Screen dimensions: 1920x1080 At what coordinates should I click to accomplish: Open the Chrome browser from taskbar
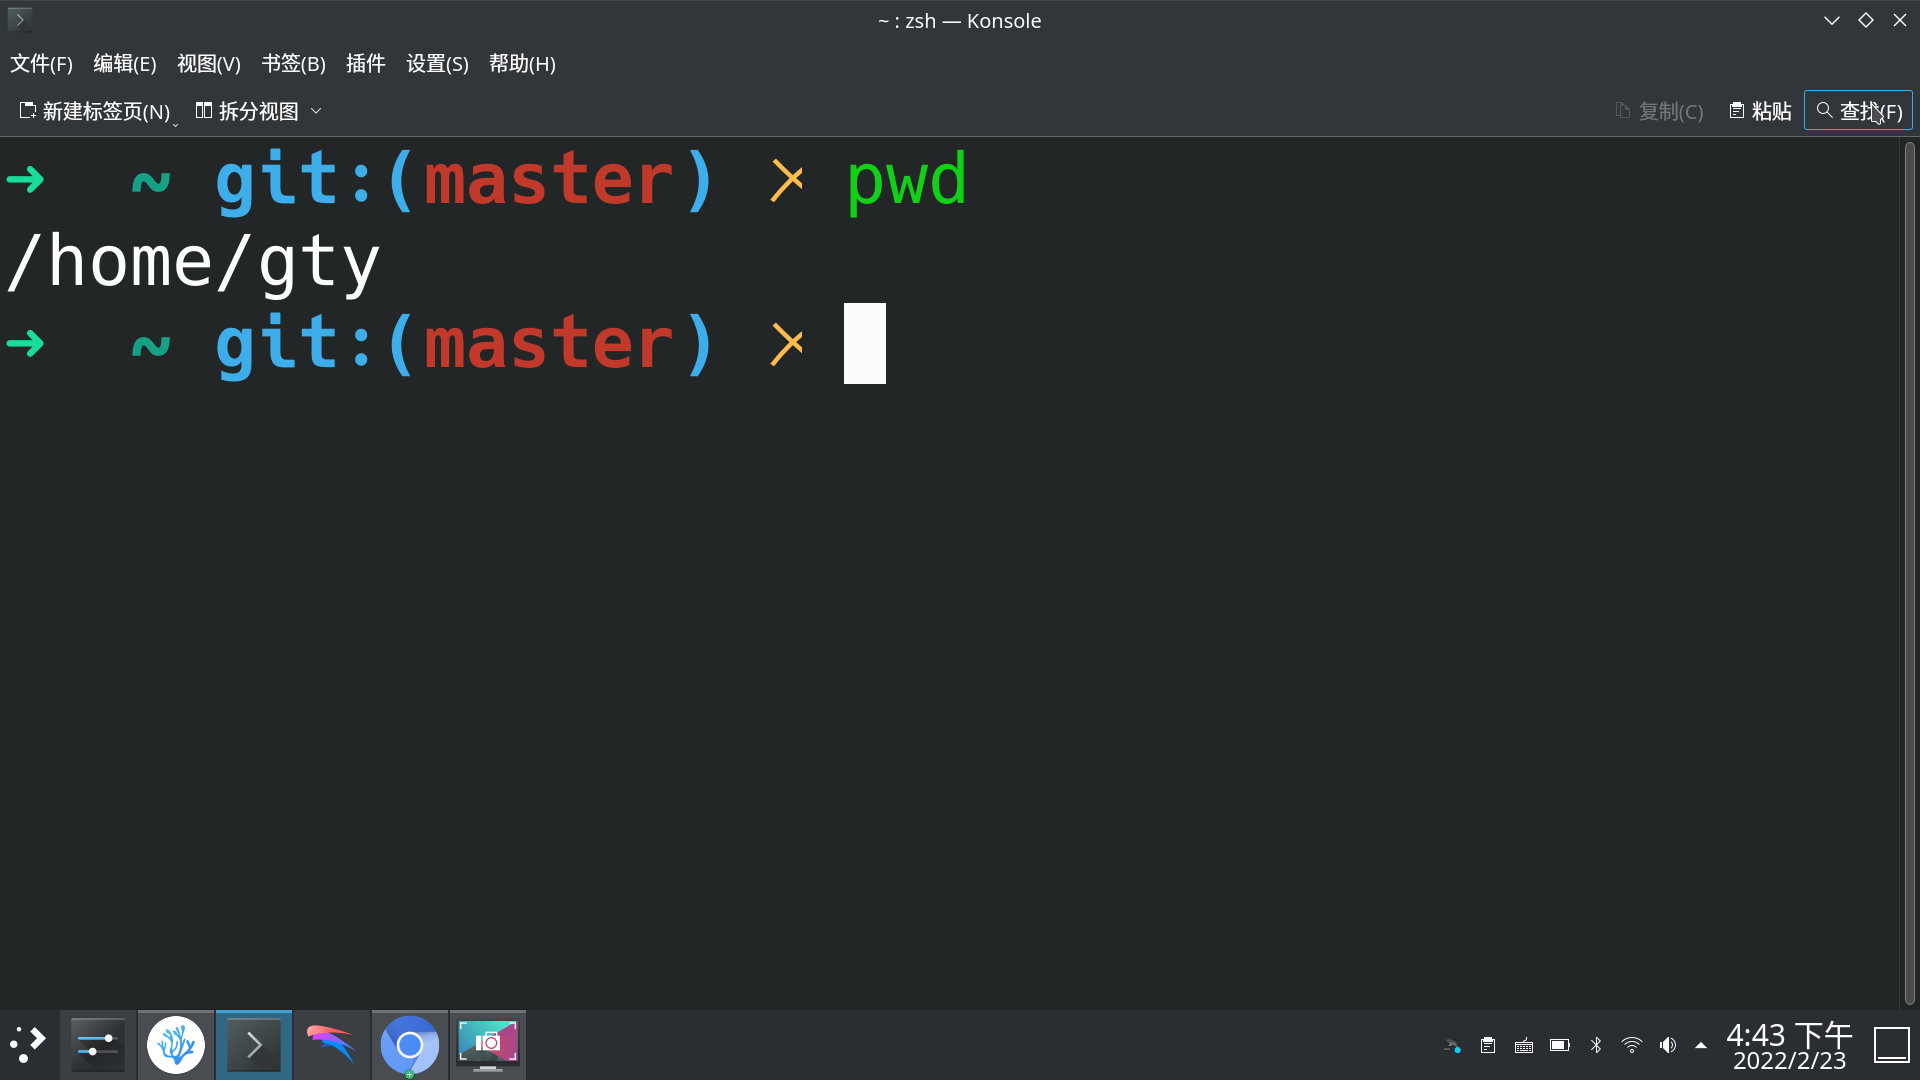[410, 1045]
